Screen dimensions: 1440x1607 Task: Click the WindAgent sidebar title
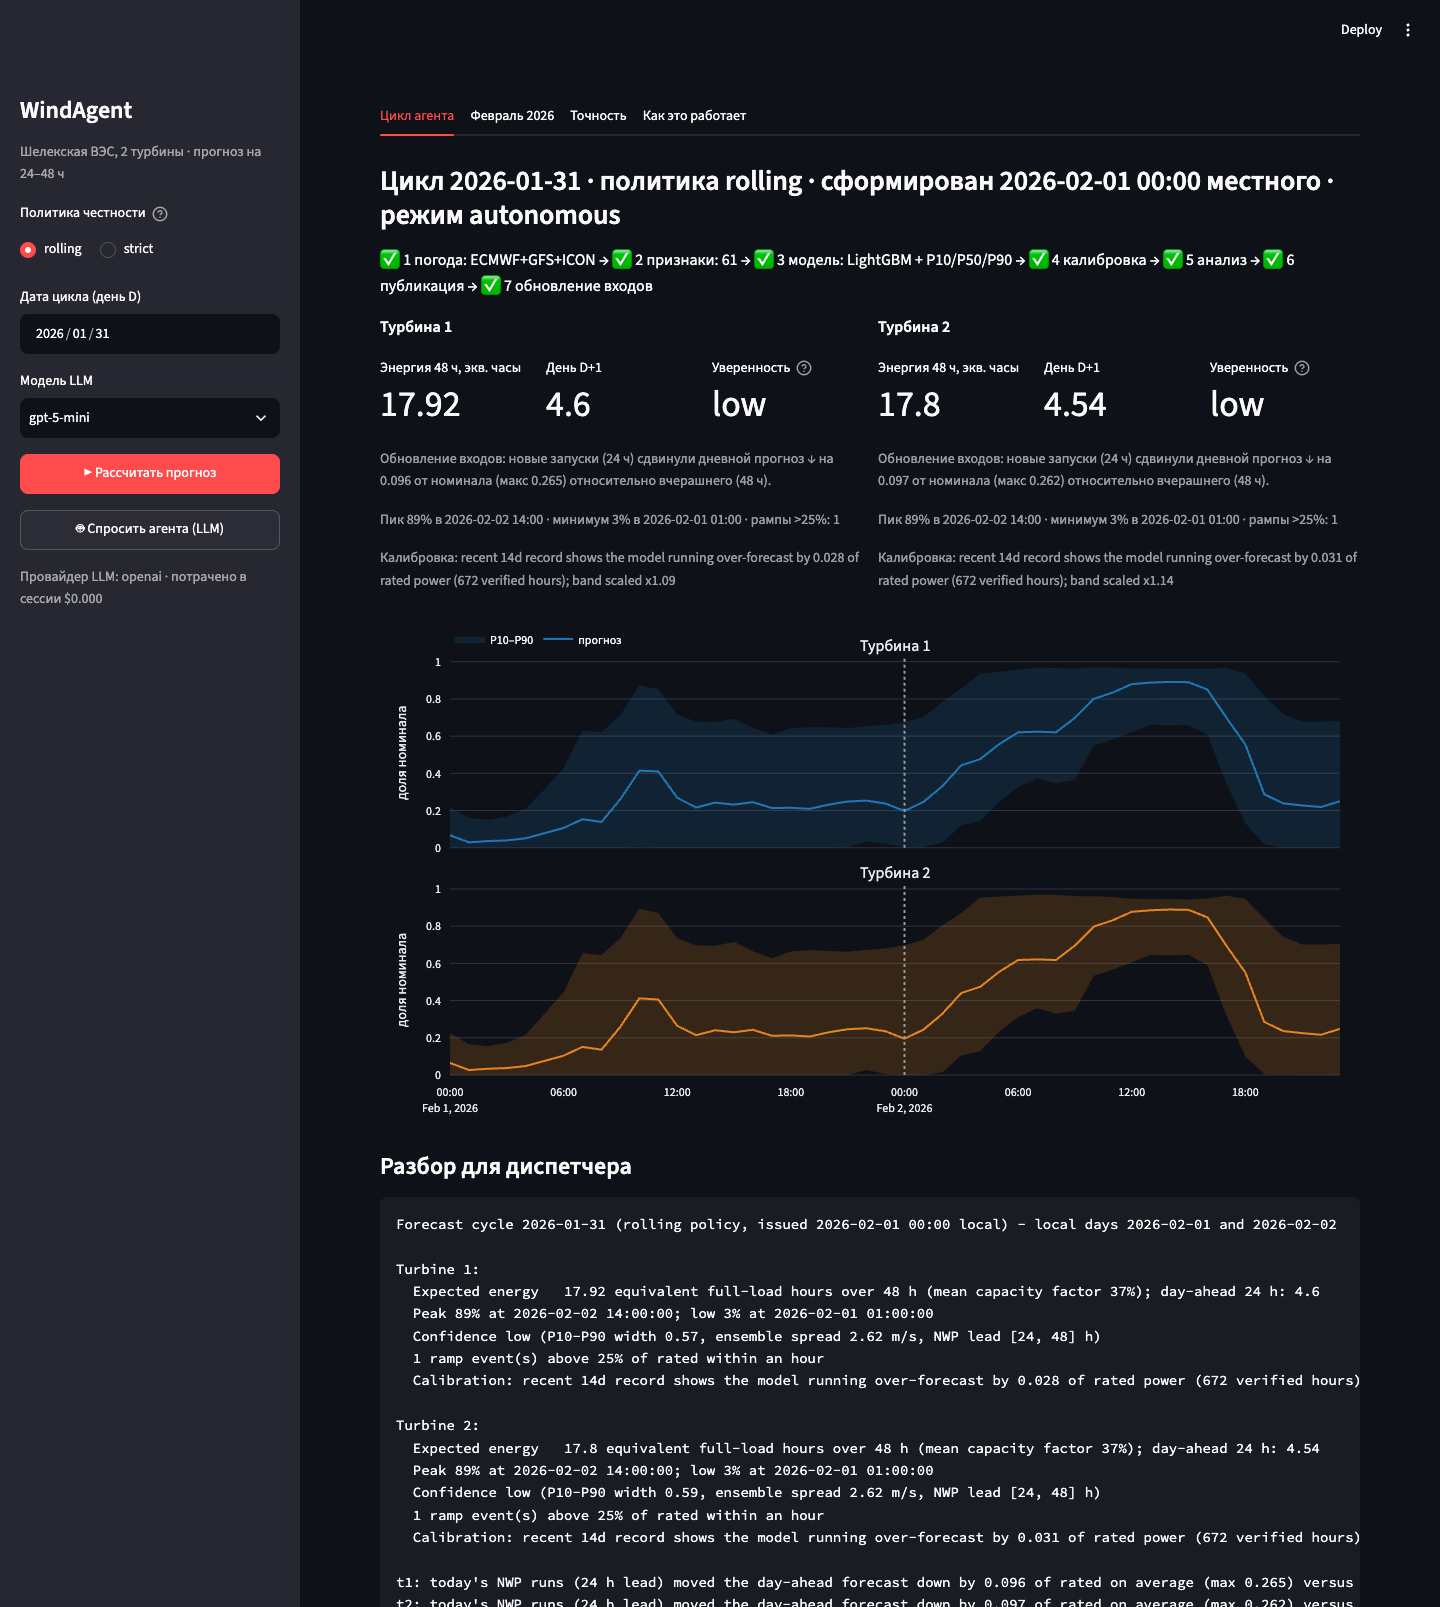tap(76, 111)
